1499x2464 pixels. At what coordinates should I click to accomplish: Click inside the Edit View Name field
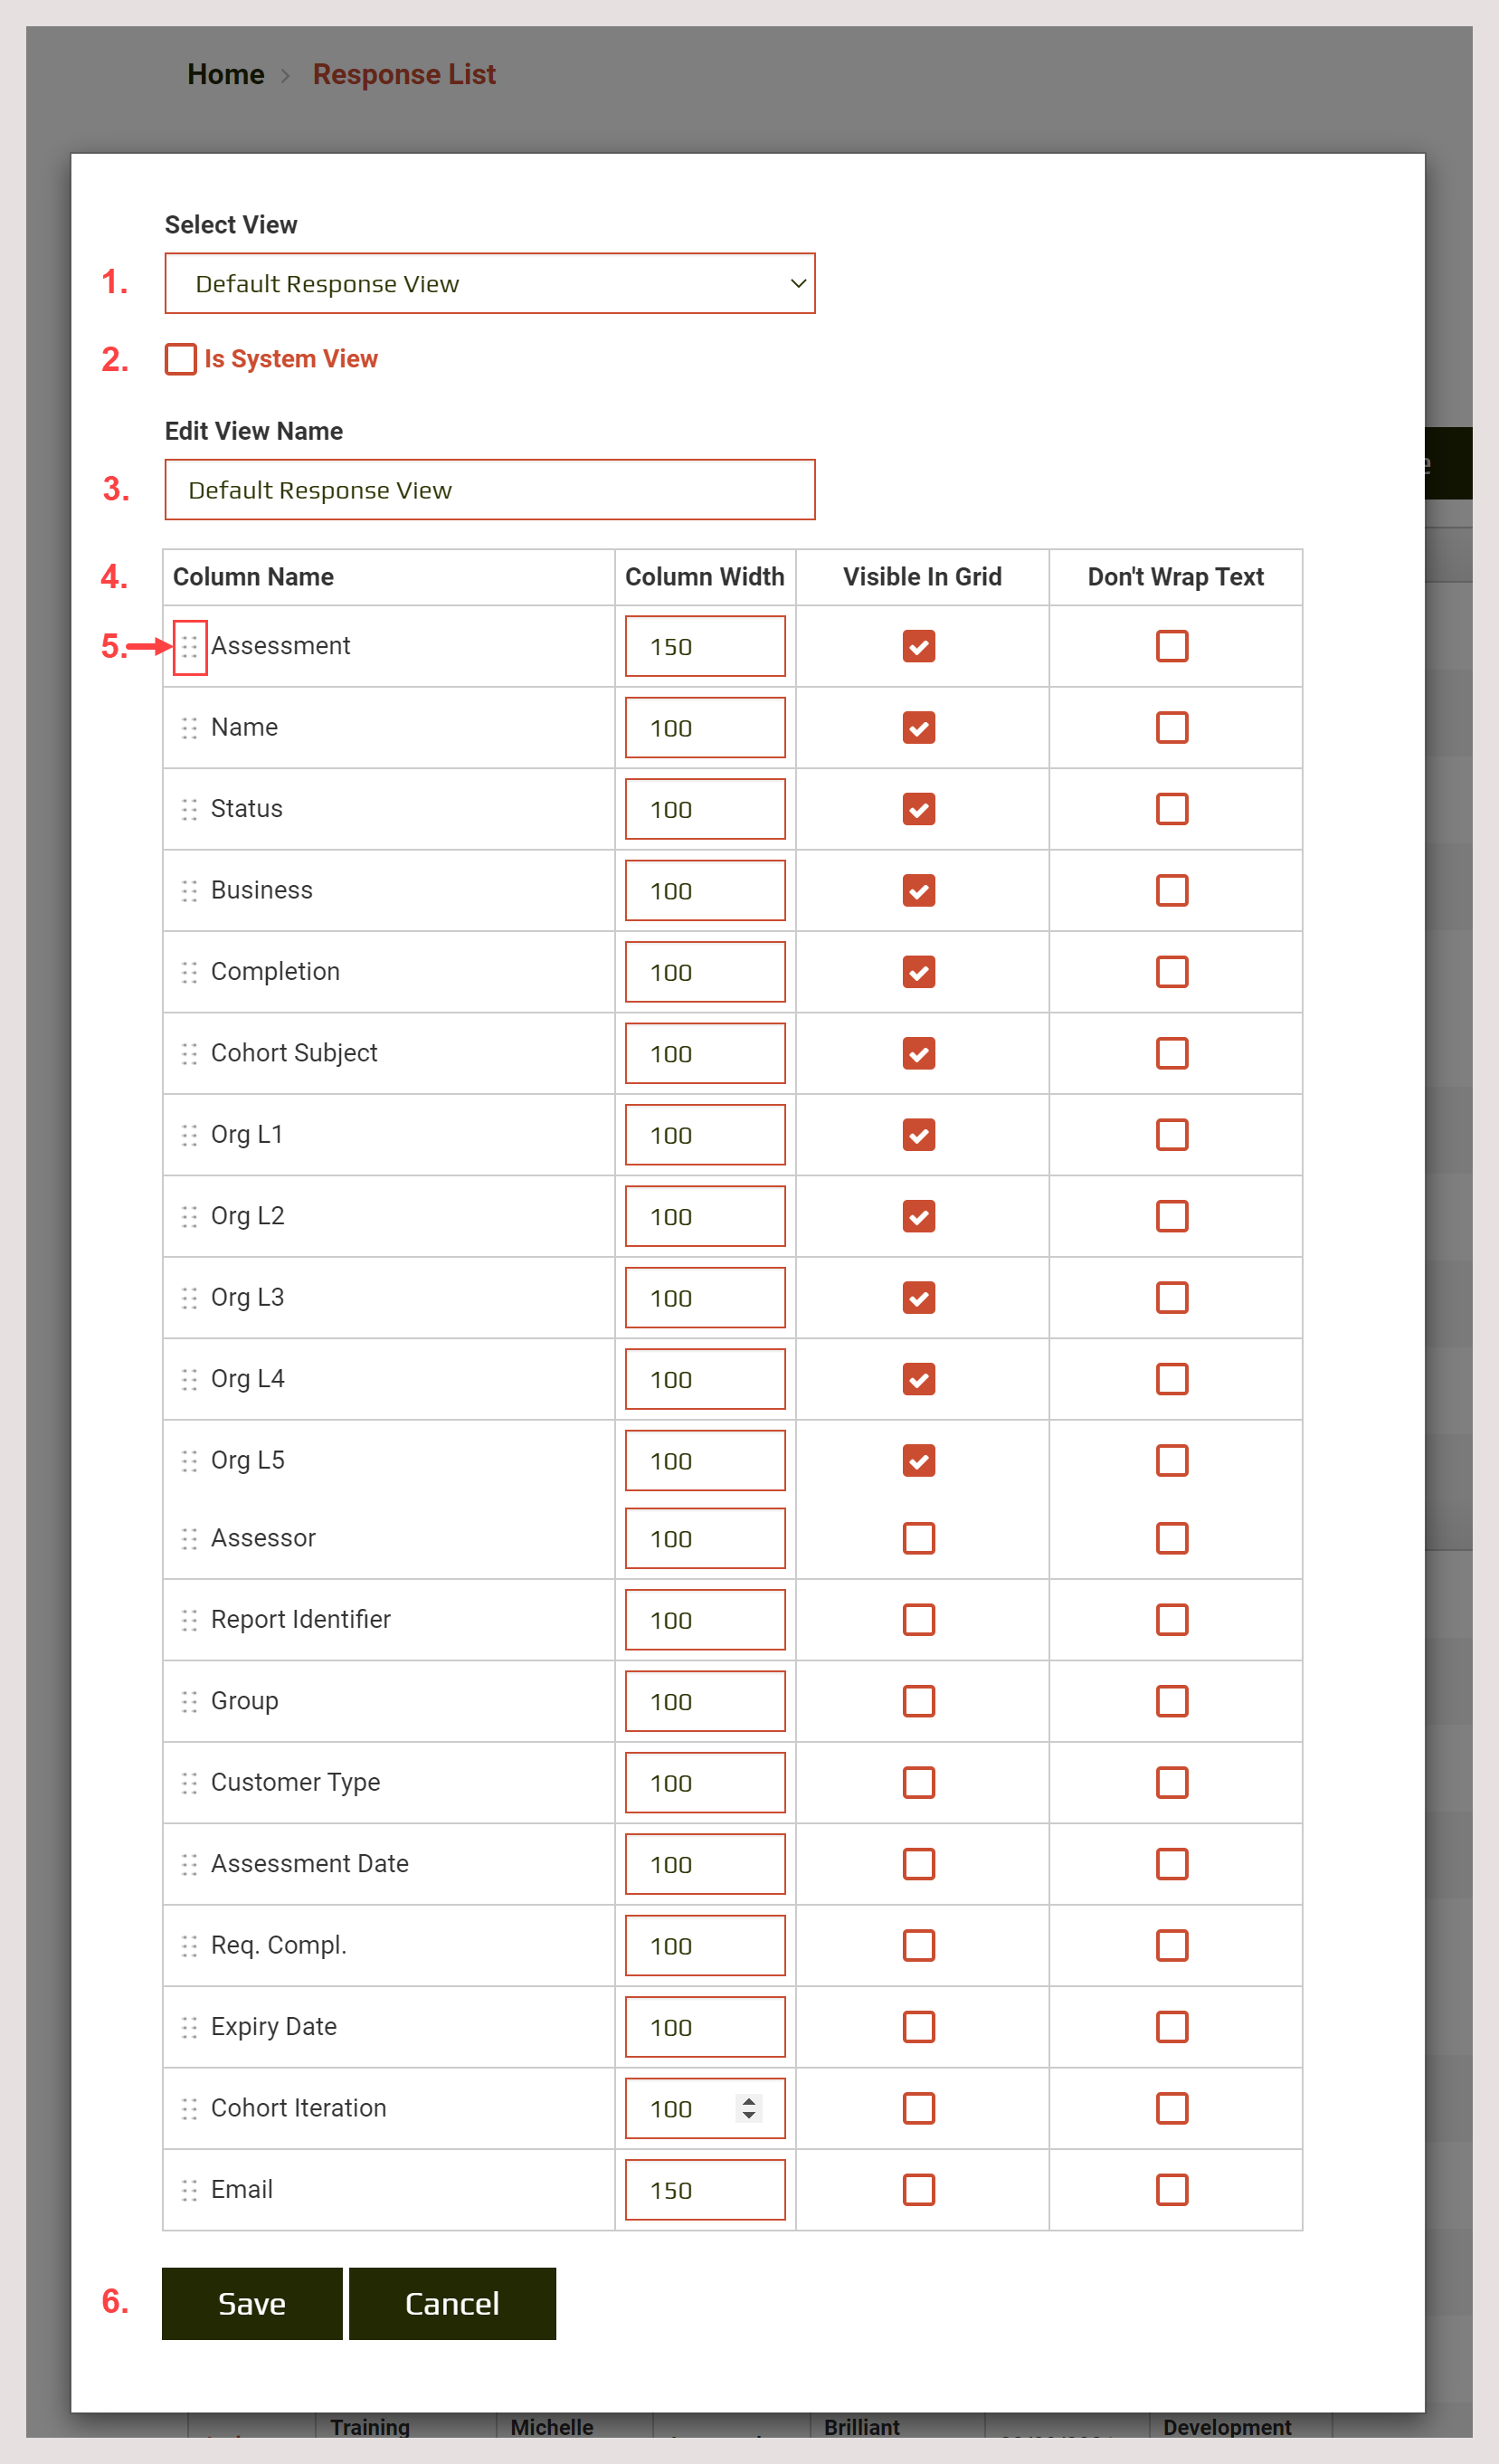tap(489, 490)
